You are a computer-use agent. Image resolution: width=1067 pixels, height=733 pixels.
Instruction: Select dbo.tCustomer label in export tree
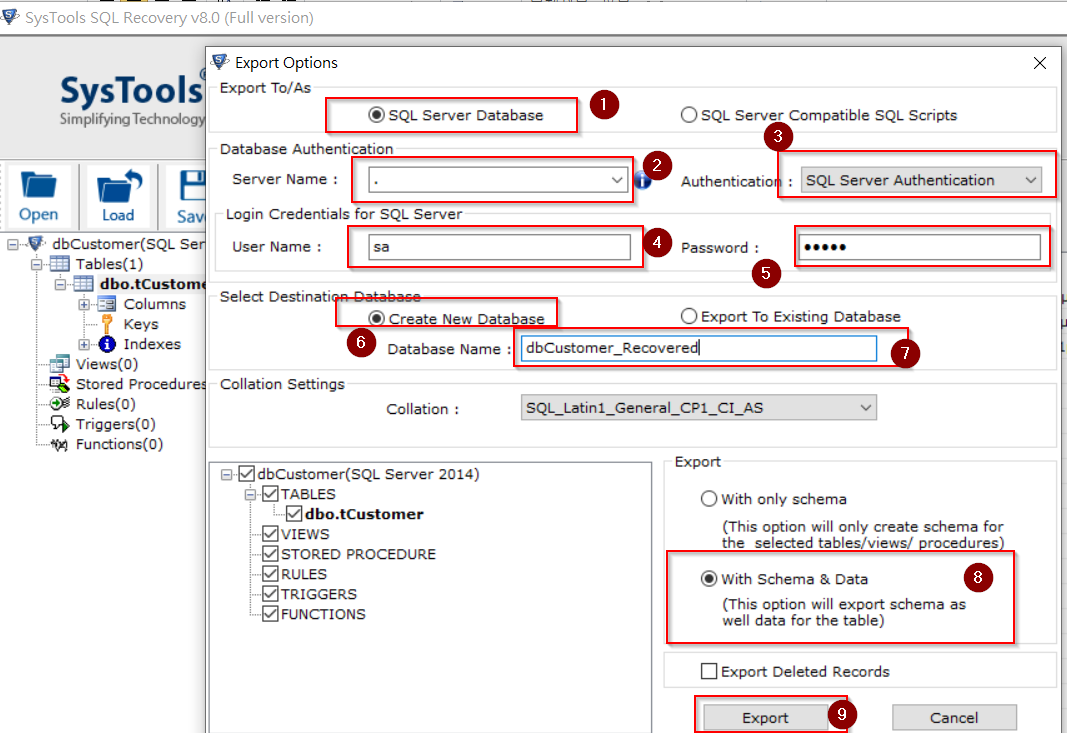pyautogui.click(x=364, y=514)
